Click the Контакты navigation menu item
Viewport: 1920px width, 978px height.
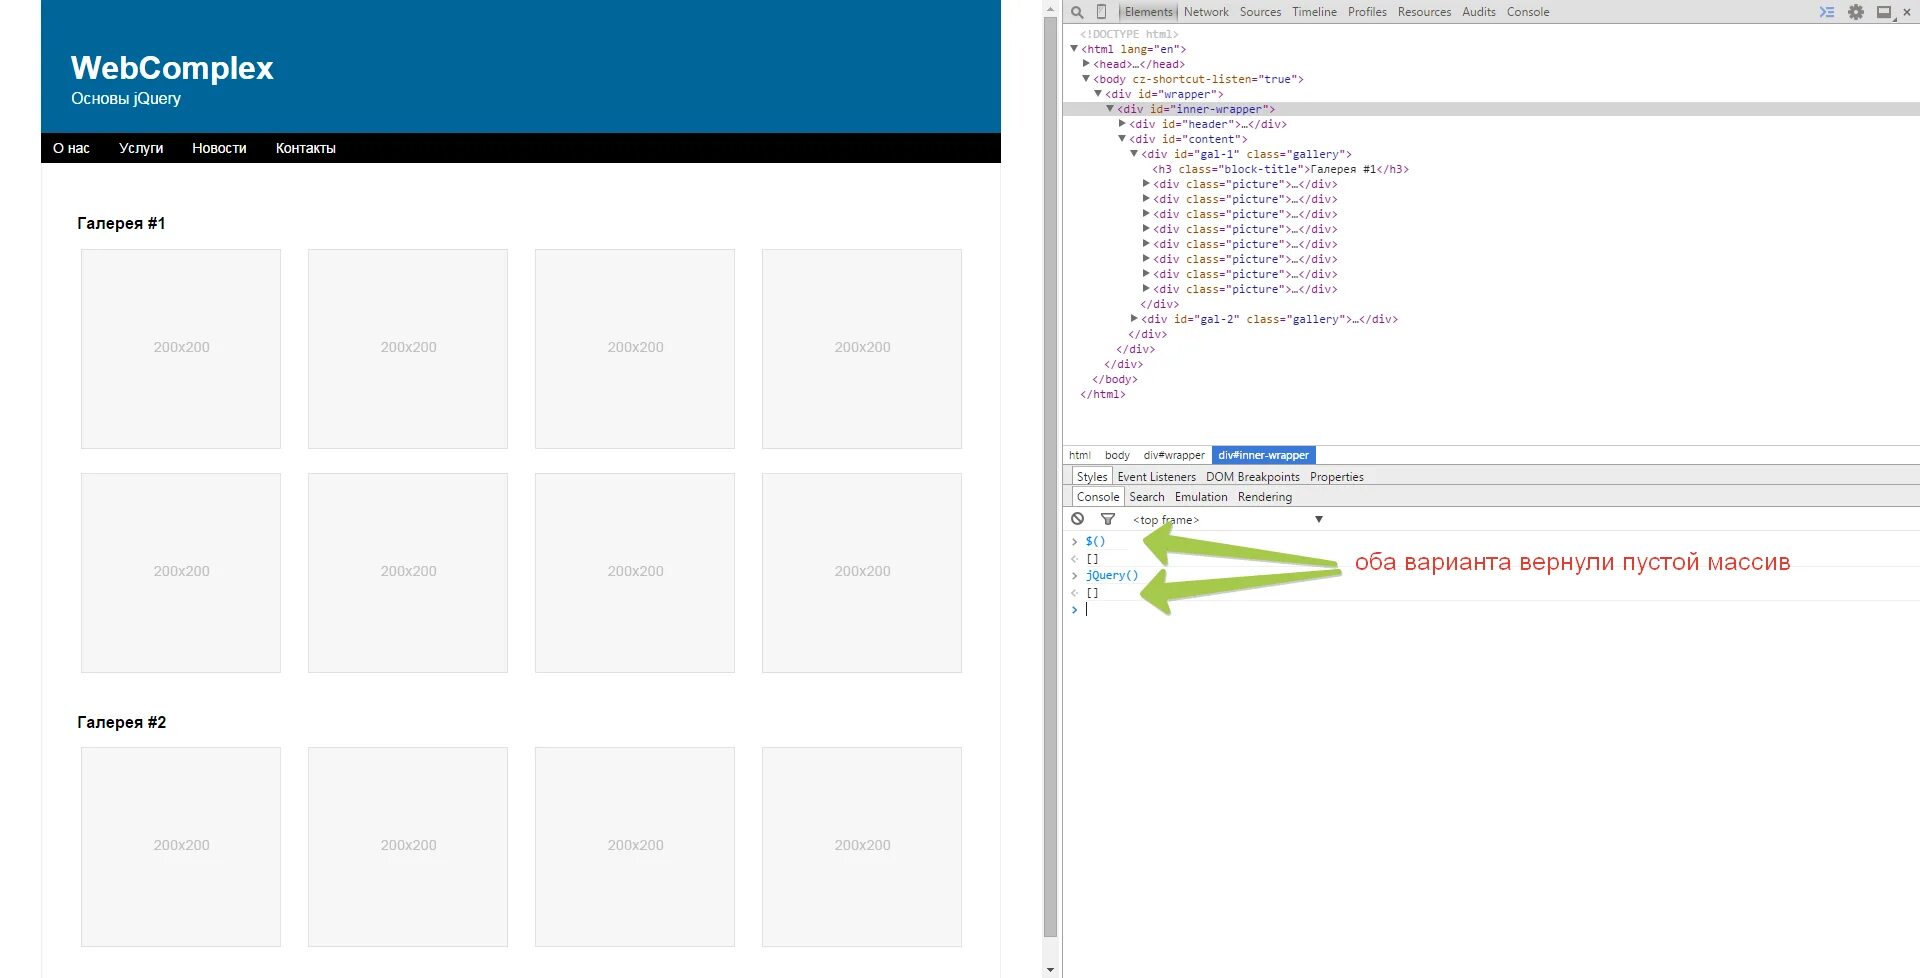305,148
